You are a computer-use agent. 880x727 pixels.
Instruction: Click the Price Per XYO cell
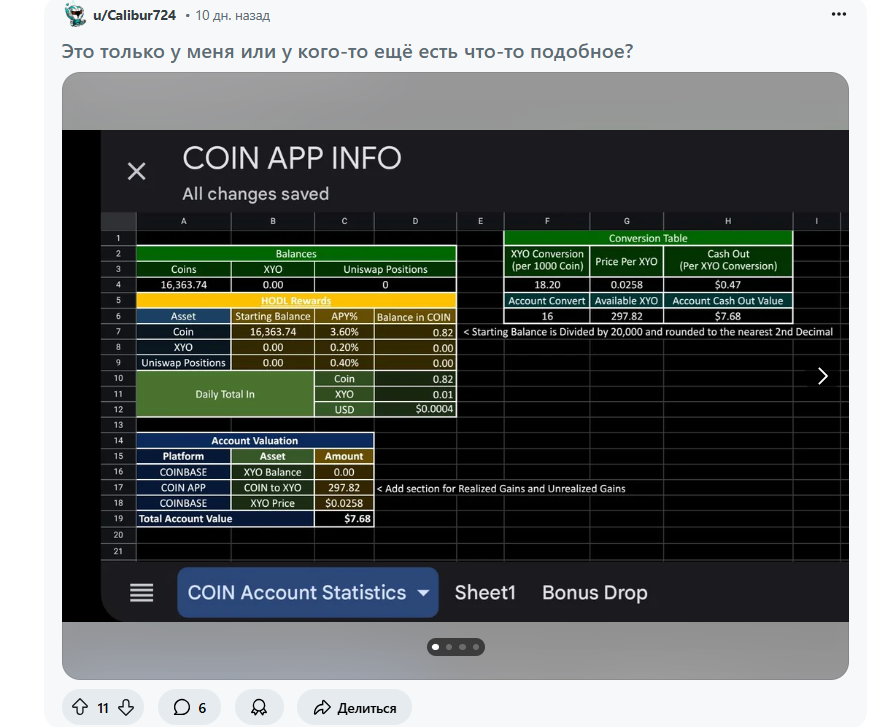[x=626, y=261]
